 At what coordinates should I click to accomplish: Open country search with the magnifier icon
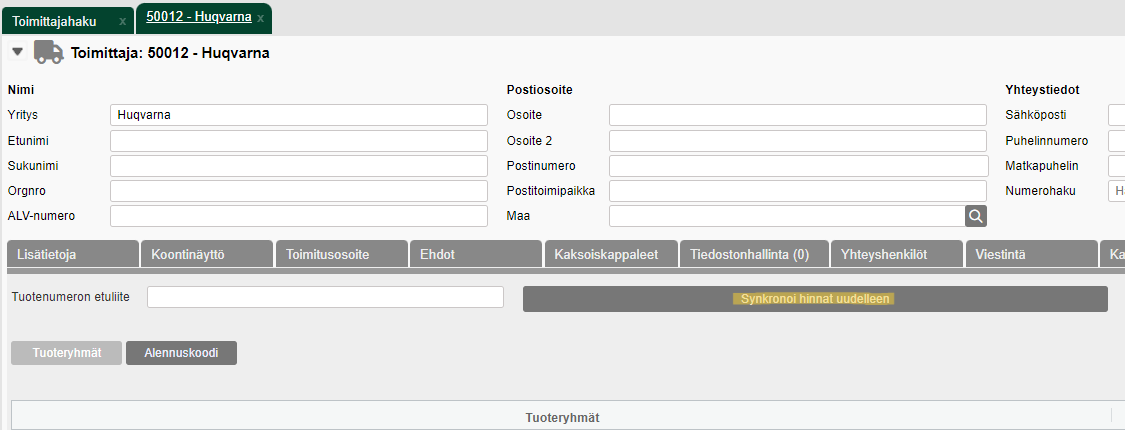click(x=976, y=215)
